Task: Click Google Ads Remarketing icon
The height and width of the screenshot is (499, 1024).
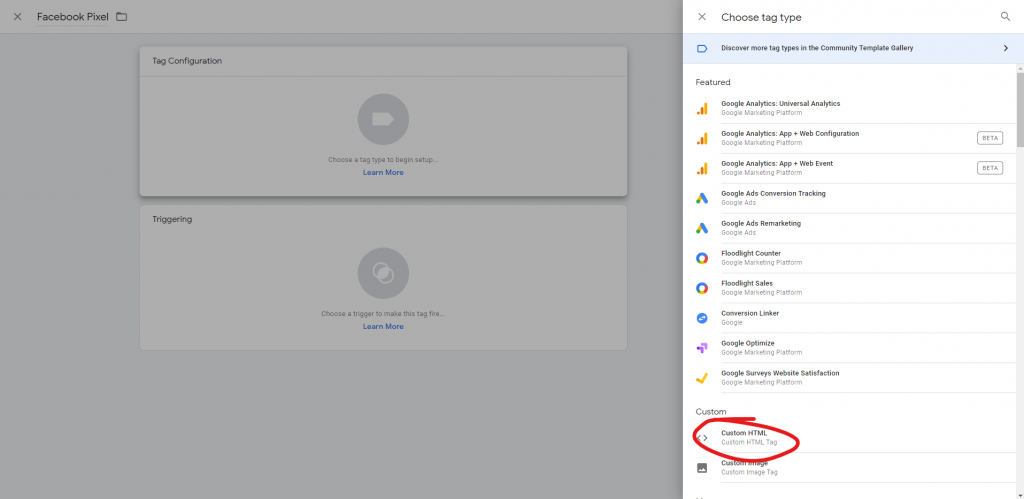Action: (702, 228)
